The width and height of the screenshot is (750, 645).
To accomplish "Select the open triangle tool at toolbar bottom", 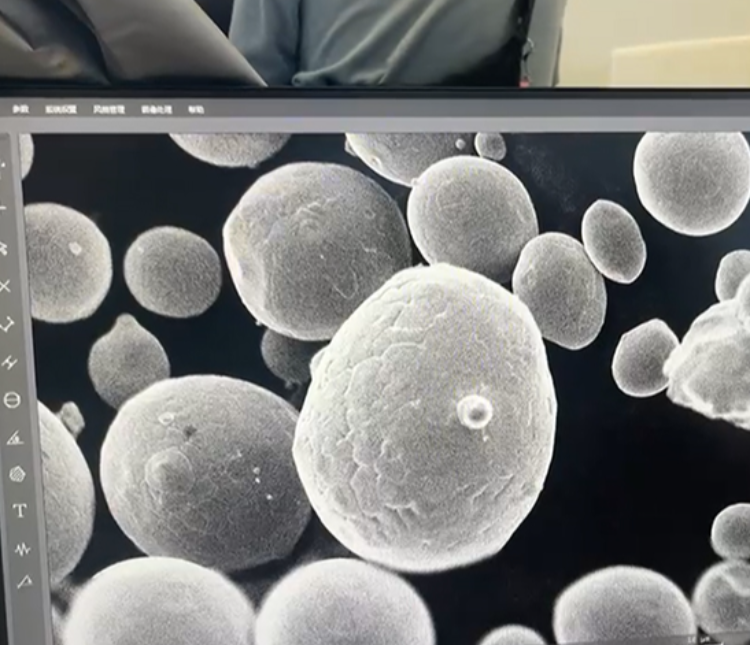I will point(25,581).
